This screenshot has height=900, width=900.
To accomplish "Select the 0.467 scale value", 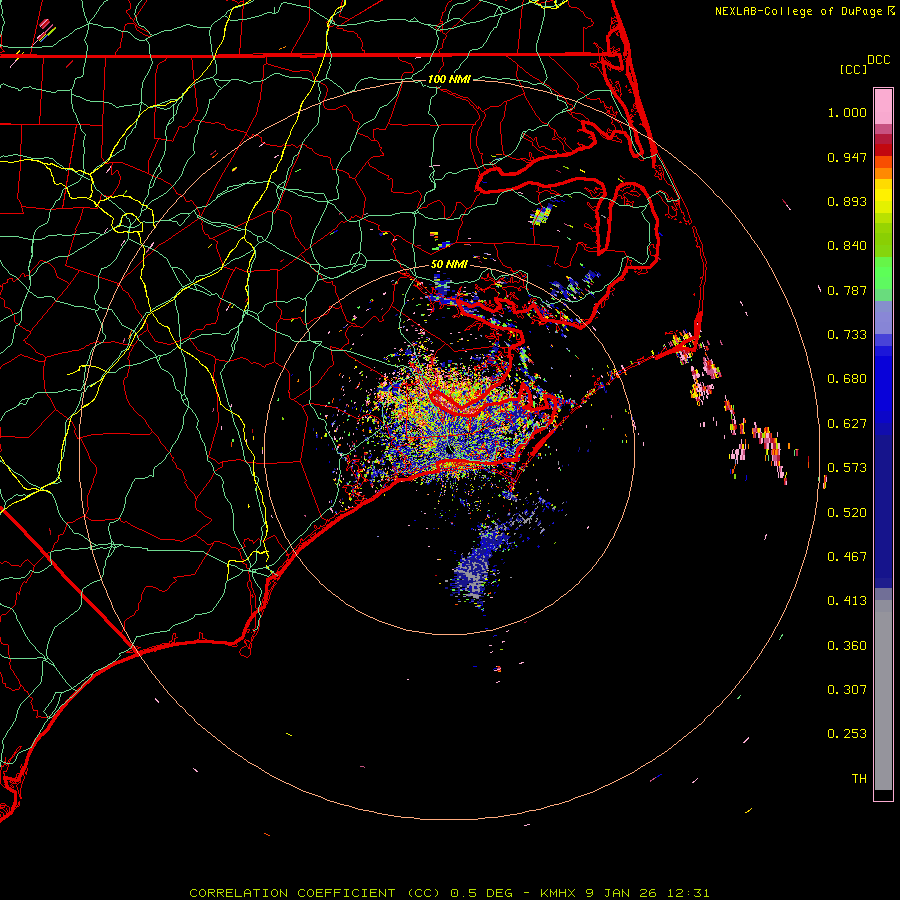I will click(x=847, y=557).
